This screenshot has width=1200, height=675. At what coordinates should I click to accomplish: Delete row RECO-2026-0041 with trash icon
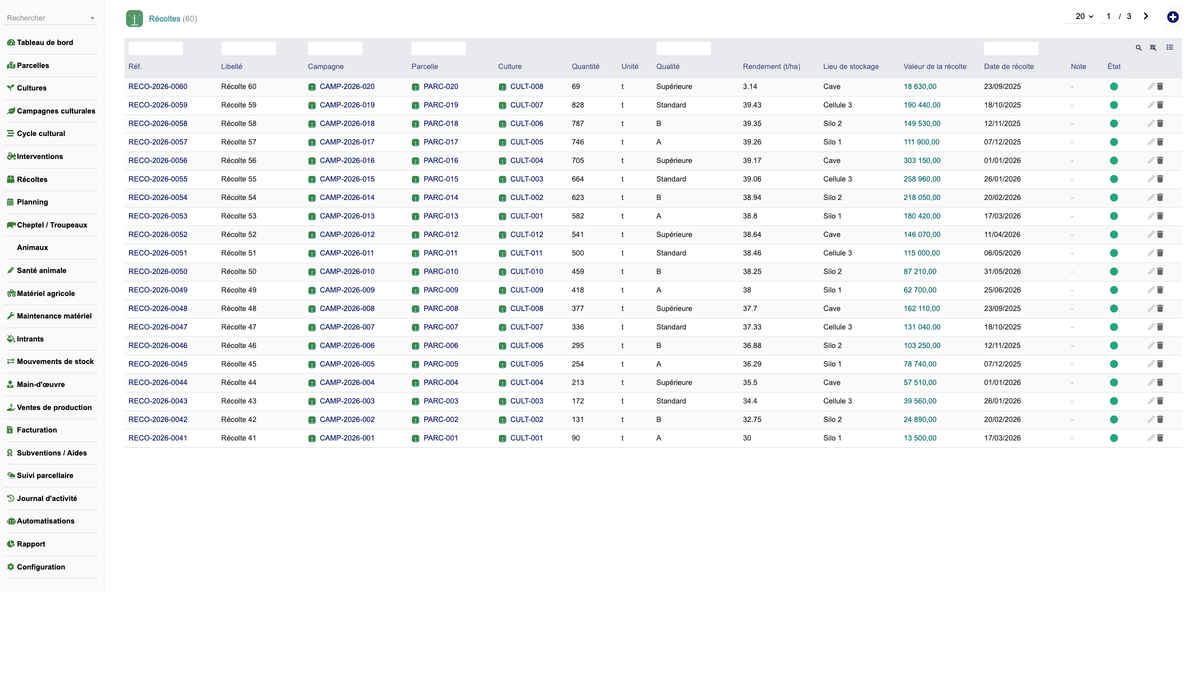[x=1160, y=438]
